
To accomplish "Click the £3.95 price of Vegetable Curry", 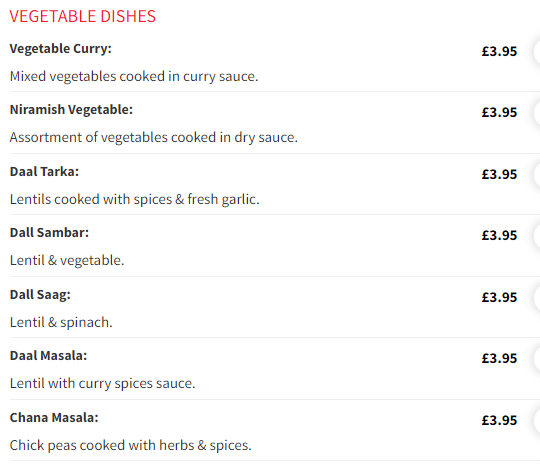I will [x=499, y=51].
